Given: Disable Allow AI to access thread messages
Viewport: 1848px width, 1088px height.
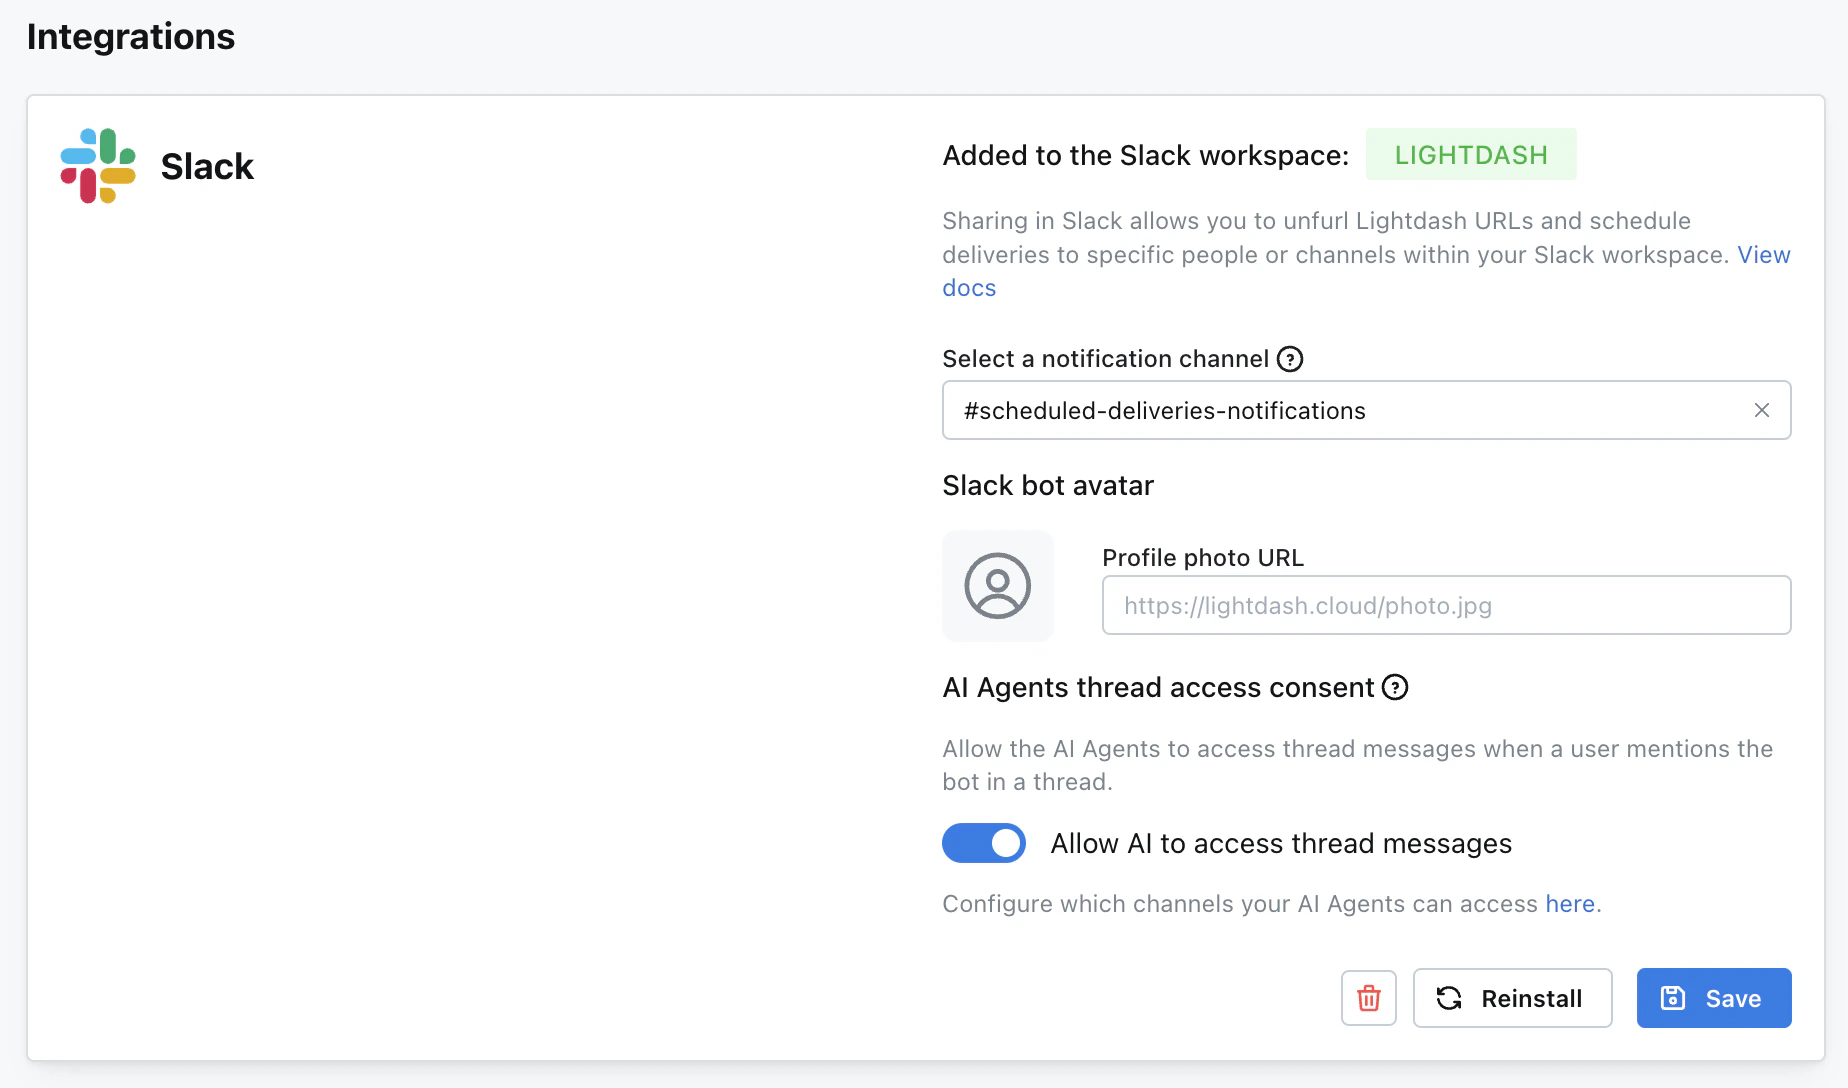Looking at the screenshot, I should point(984,843).
